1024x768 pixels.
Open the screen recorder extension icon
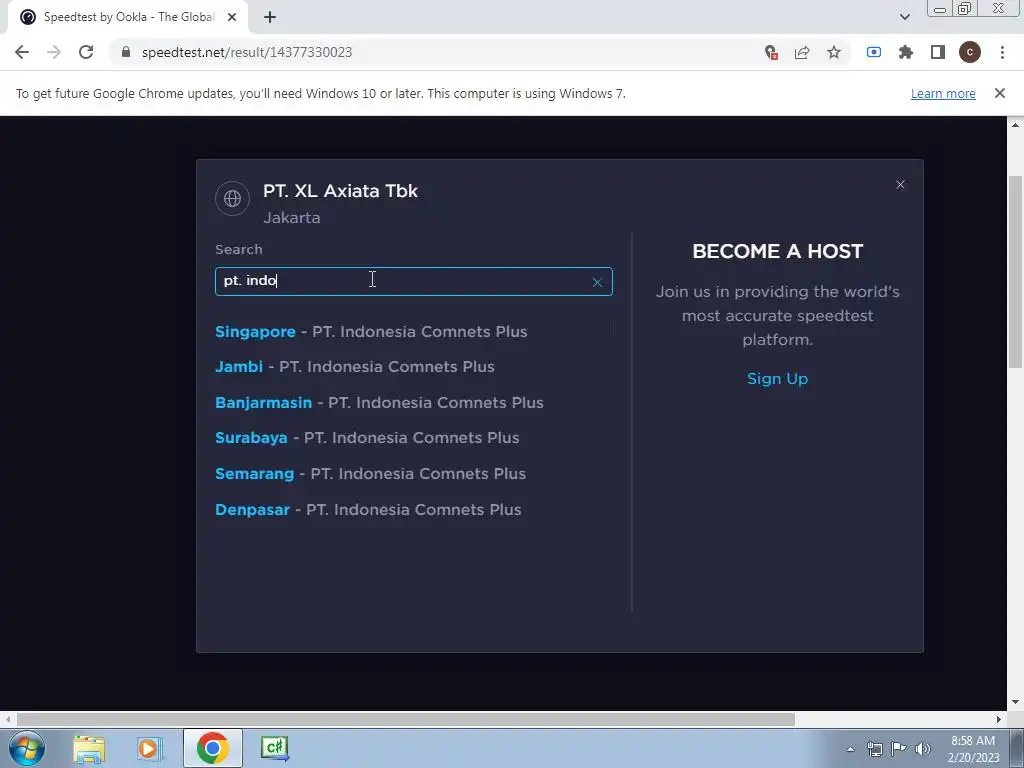click(x=874, y=52)
